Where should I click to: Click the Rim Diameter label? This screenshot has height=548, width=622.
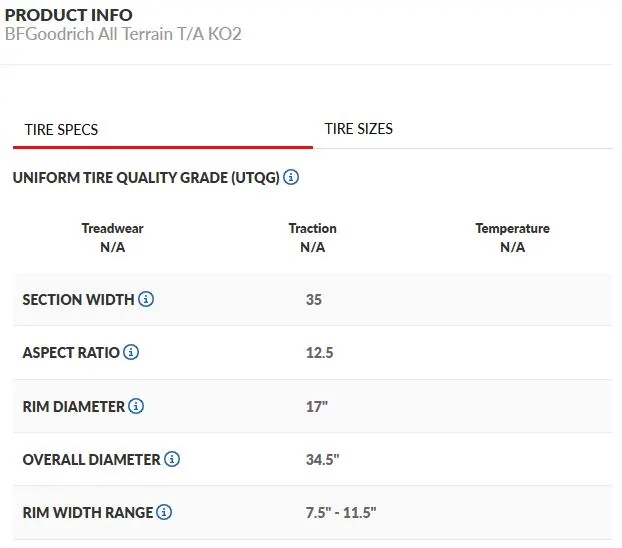74,407
